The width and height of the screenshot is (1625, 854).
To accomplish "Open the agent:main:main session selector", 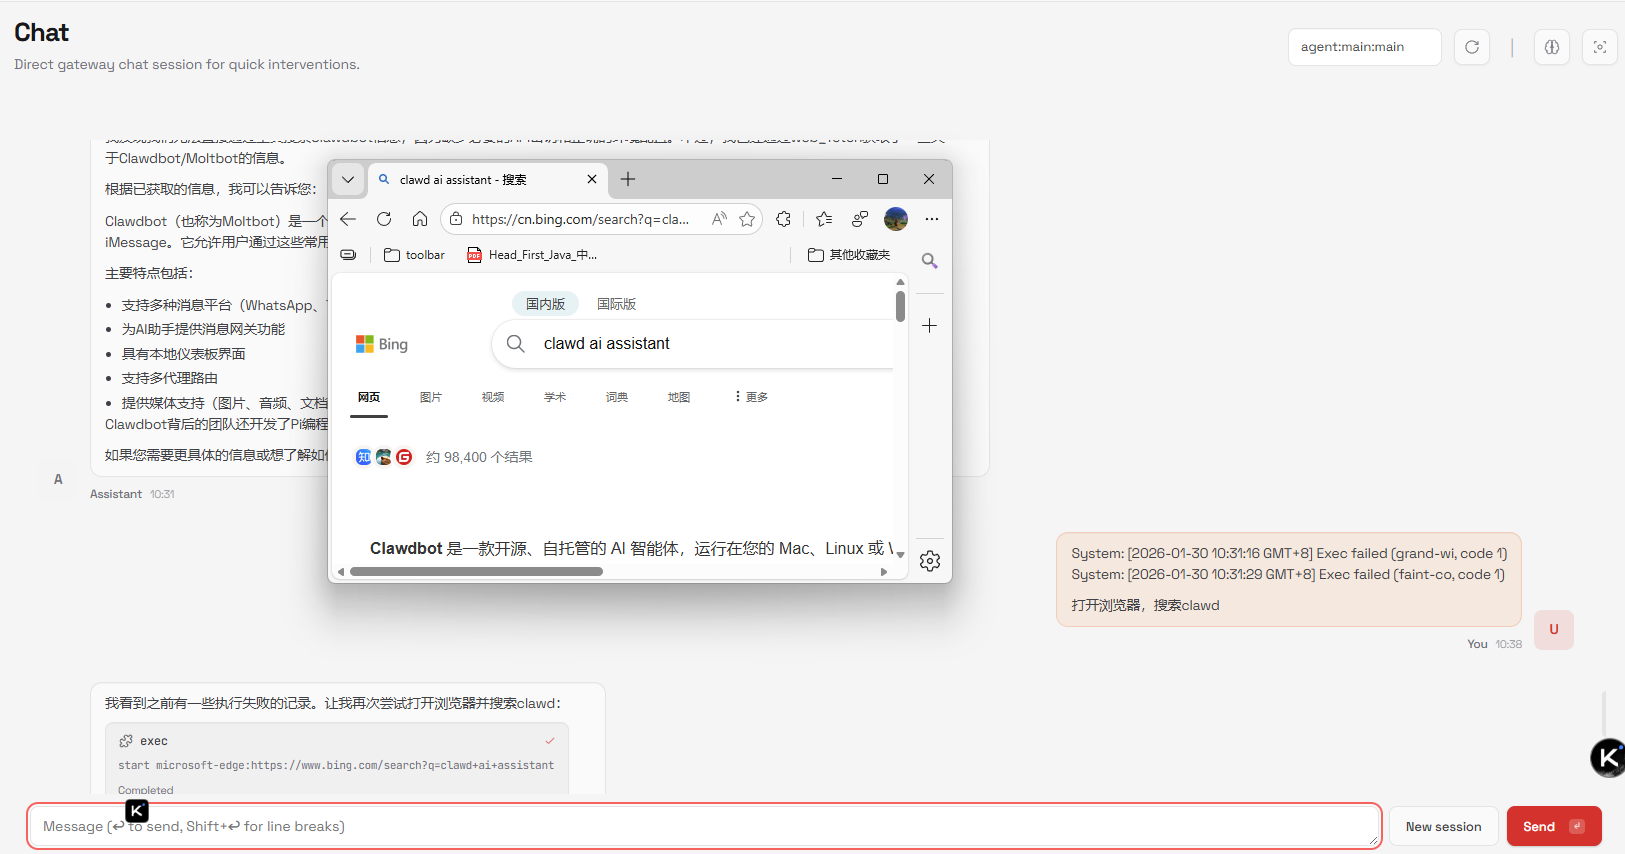I will 1364,47.
